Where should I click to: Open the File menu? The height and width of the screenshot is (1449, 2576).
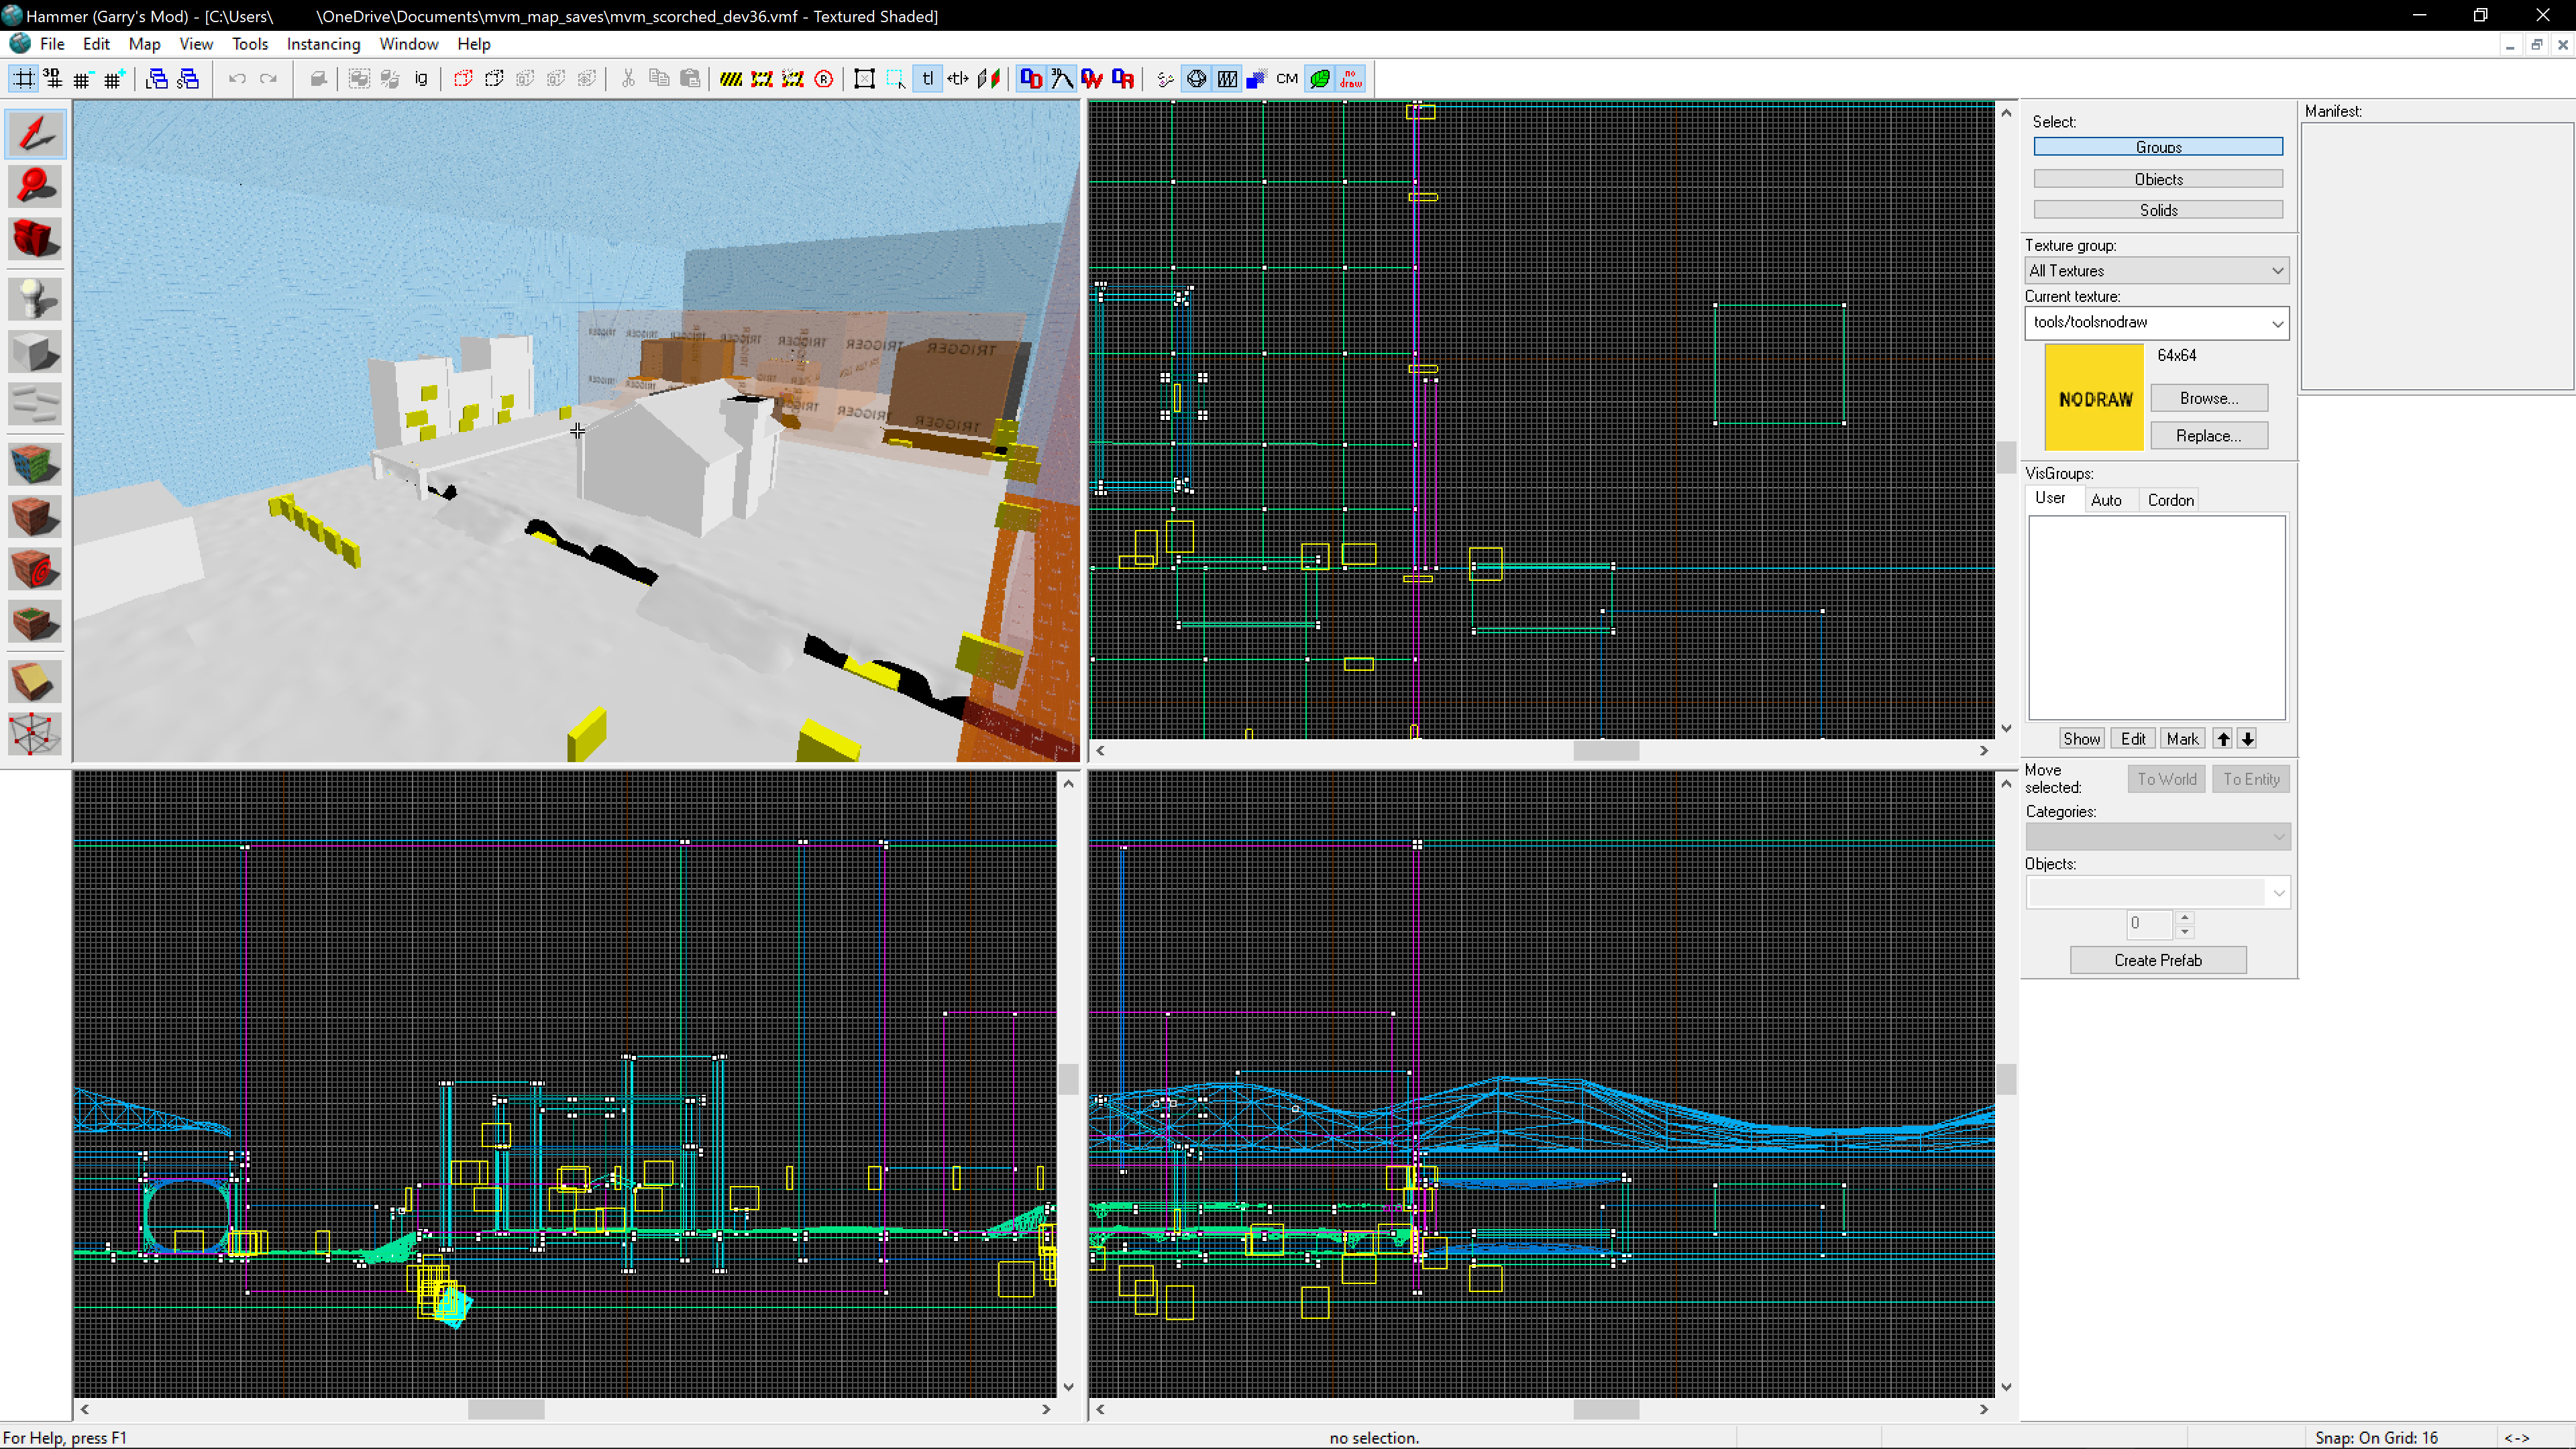(52, 44)
